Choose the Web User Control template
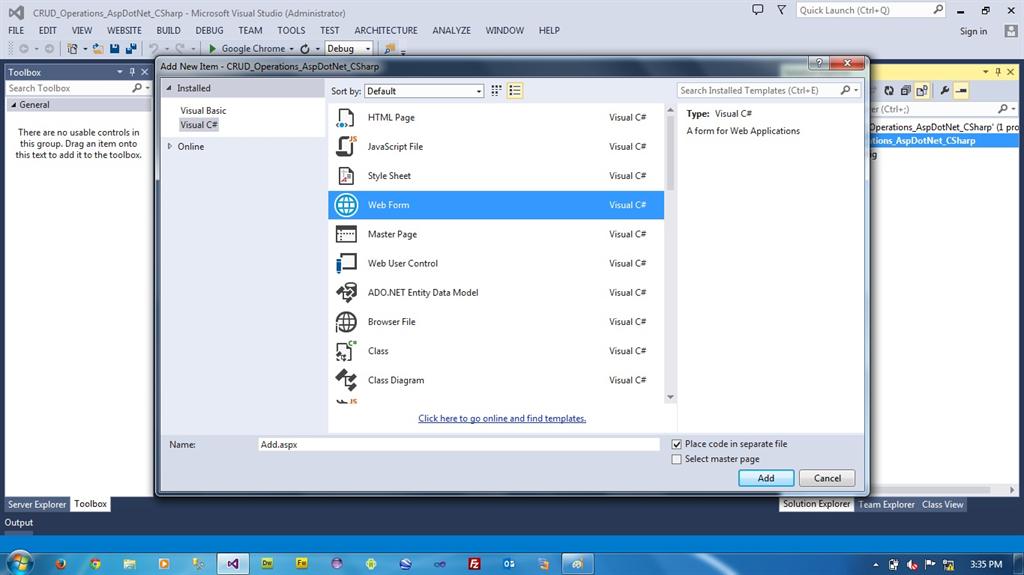1024x575 pixels. (496, 263)
